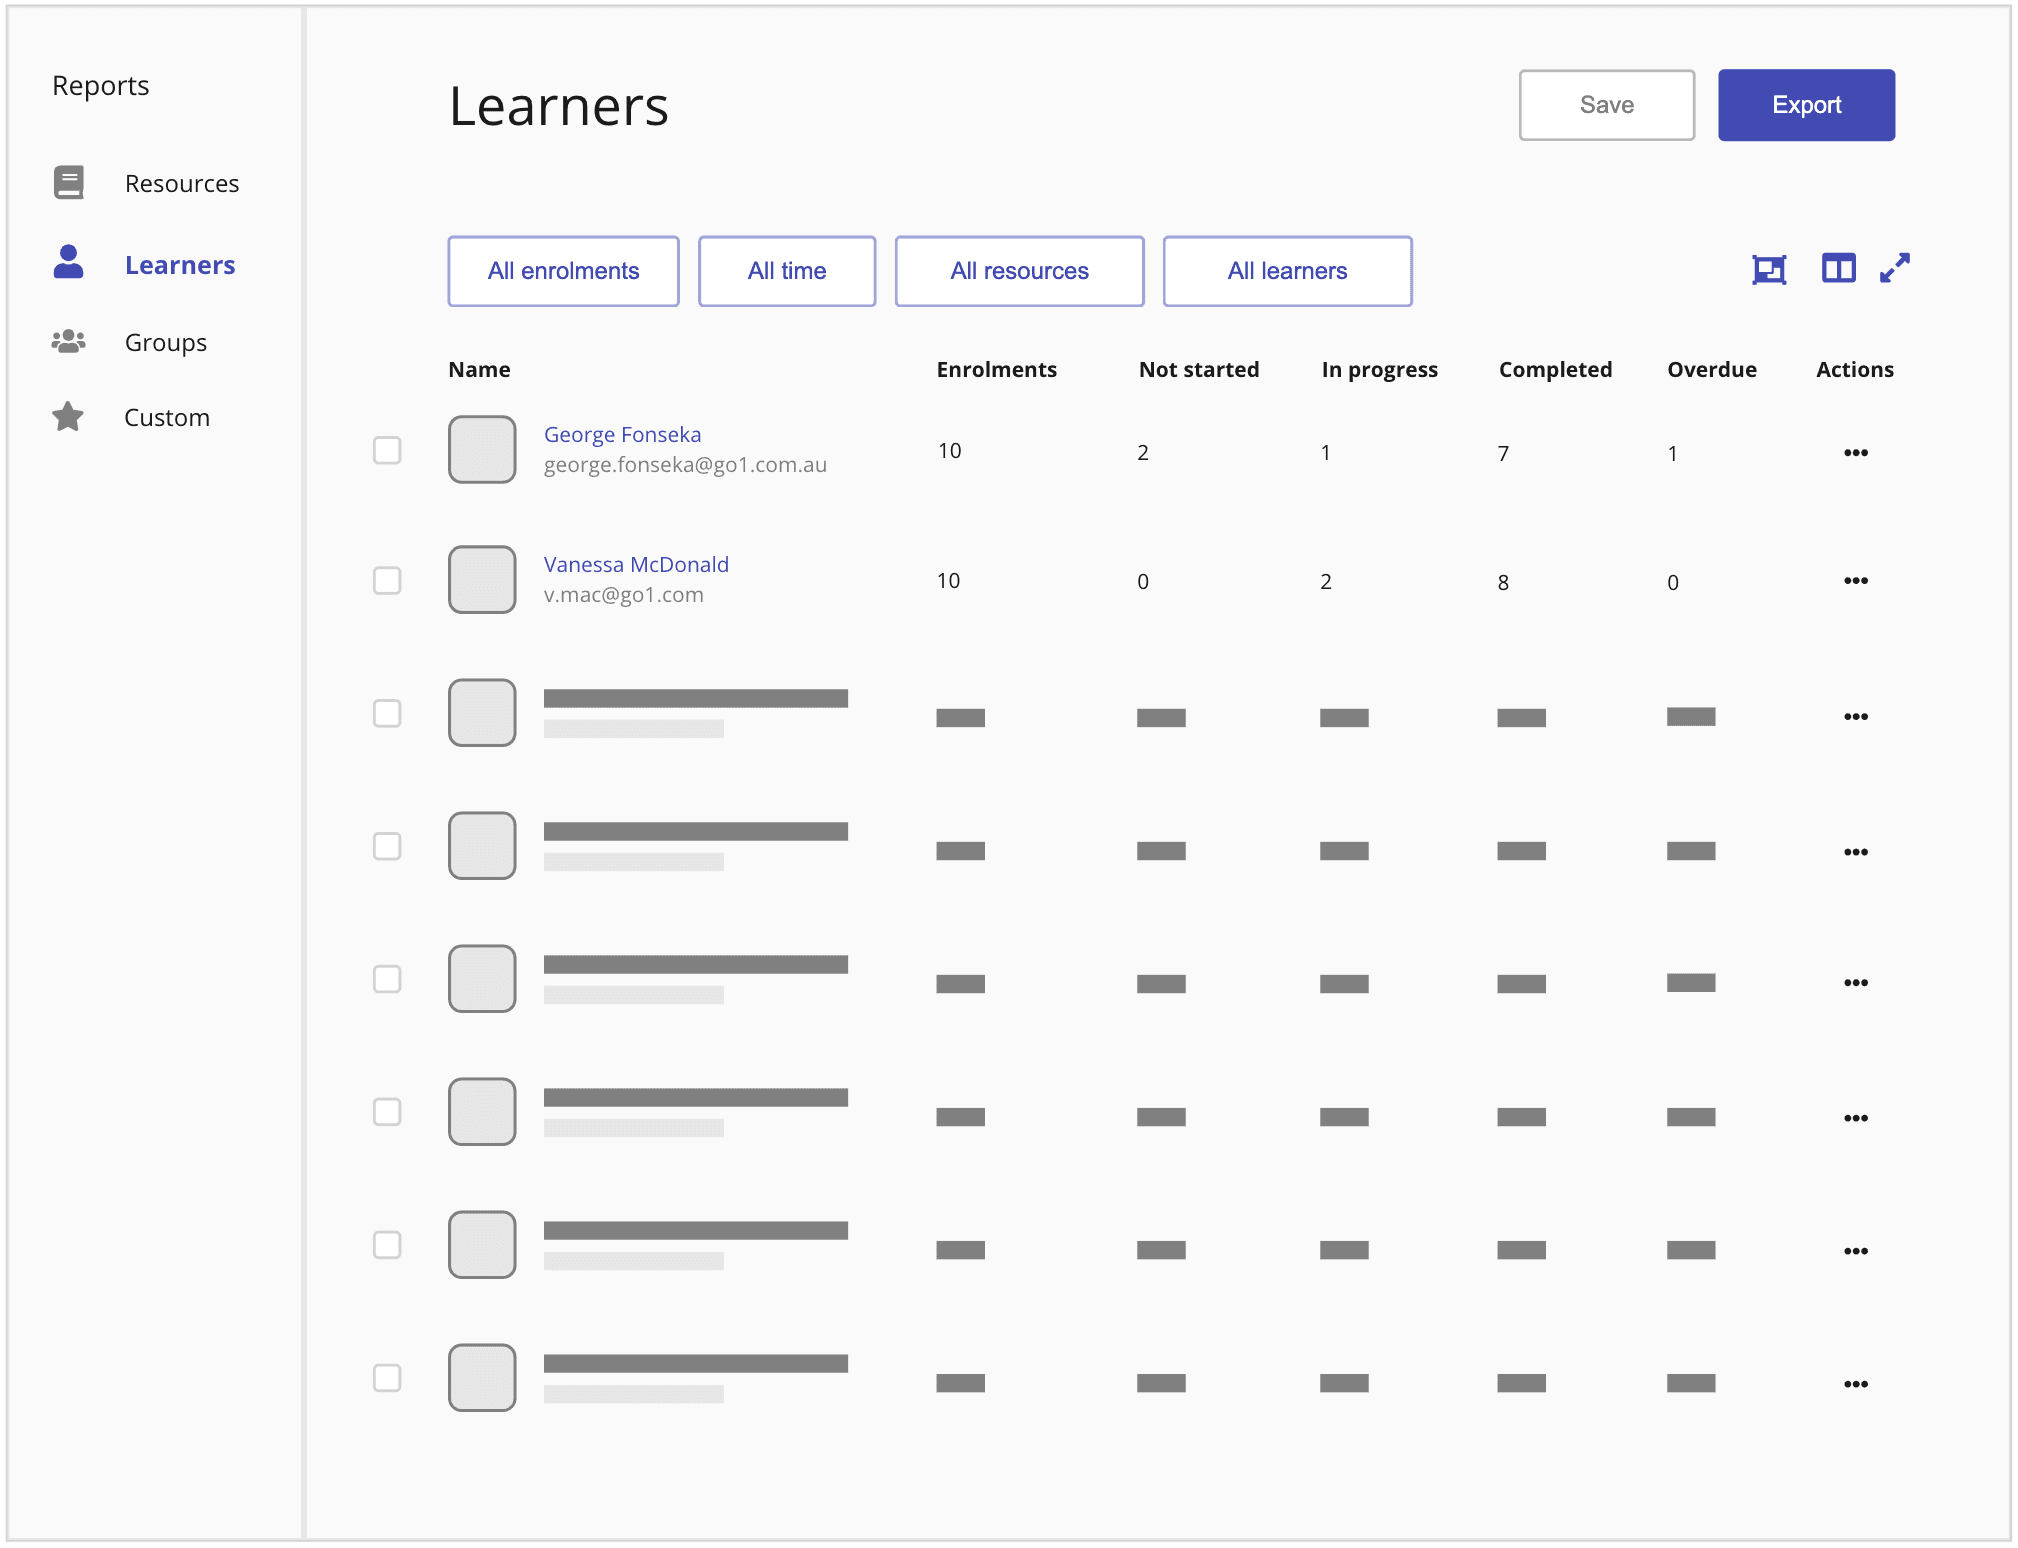Check the checkbox next to George Fonseka

tap(387, 451)
